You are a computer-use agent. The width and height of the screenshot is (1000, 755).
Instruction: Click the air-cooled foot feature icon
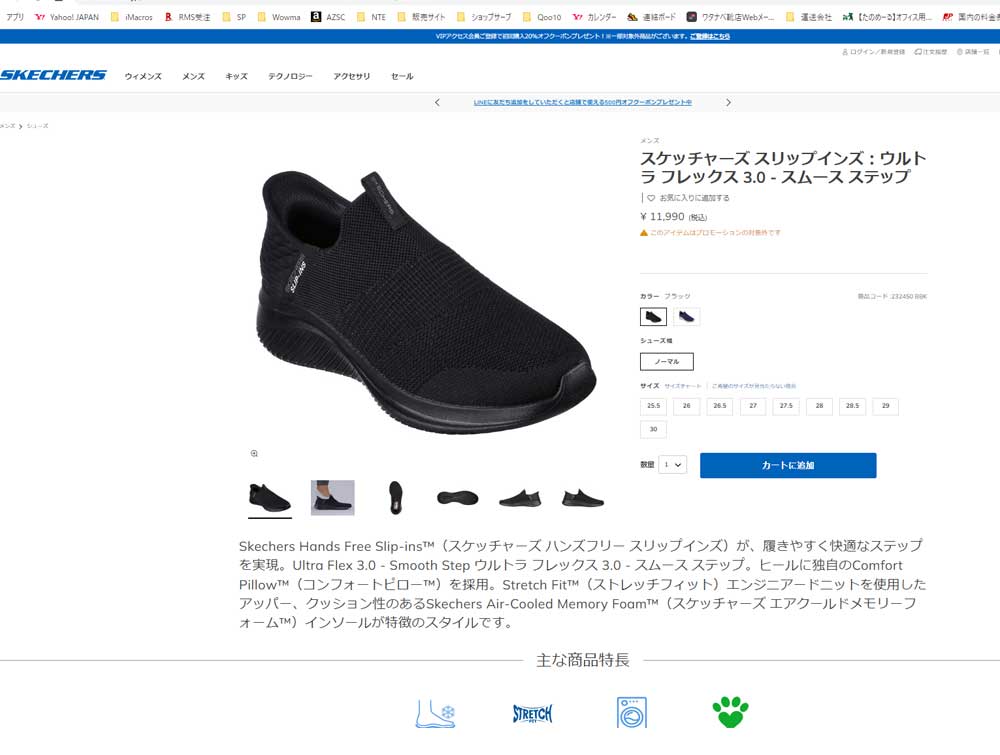click(435, 713)
